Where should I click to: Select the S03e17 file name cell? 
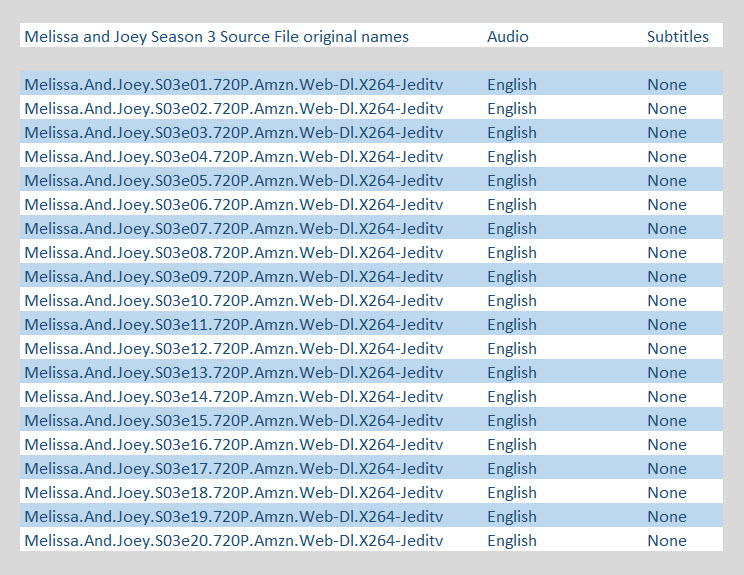(234, 469)
